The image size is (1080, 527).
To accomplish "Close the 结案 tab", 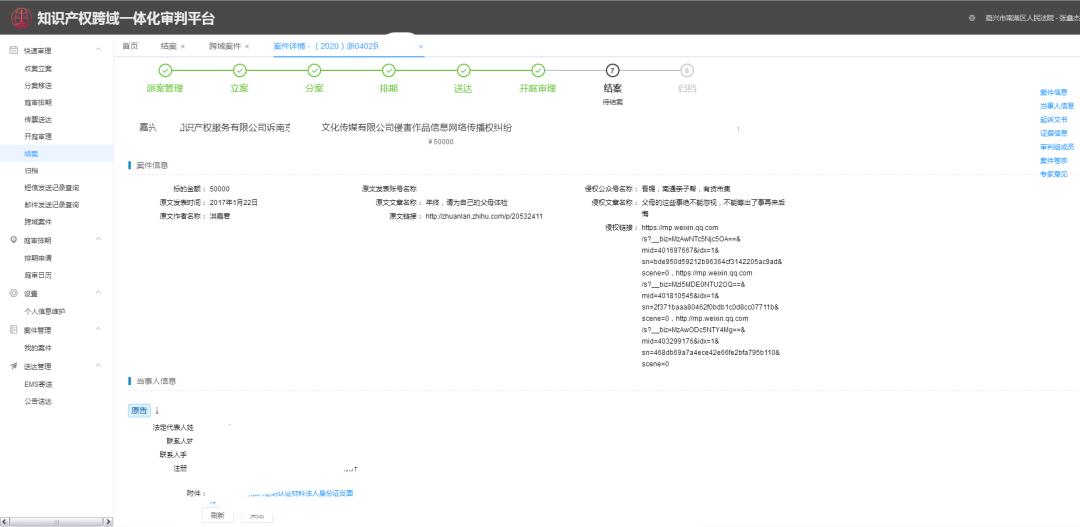I will pos(183,46).
